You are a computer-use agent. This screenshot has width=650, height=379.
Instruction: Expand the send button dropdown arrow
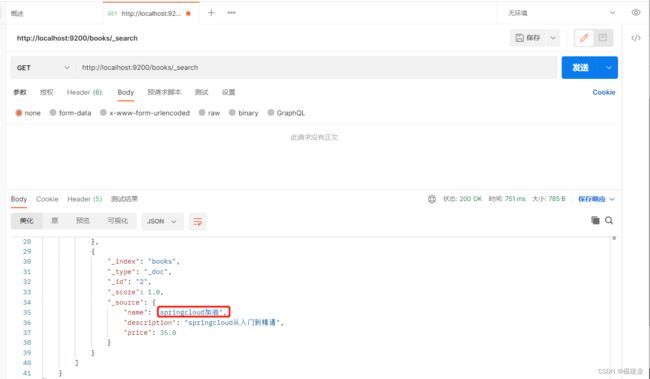point(609,68)
